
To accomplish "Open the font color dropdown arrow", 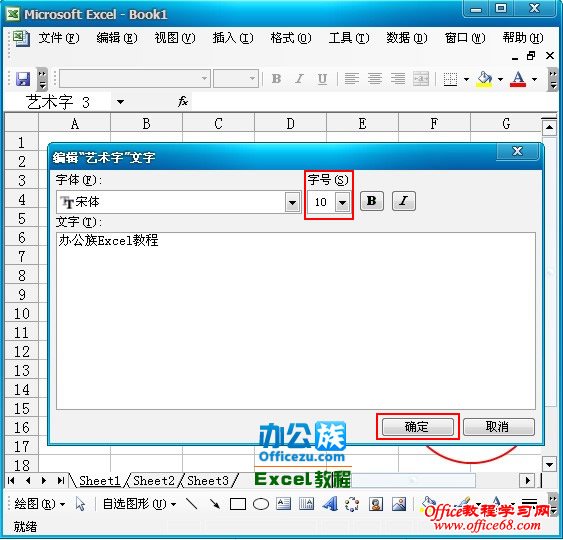I will pos(534,79).
